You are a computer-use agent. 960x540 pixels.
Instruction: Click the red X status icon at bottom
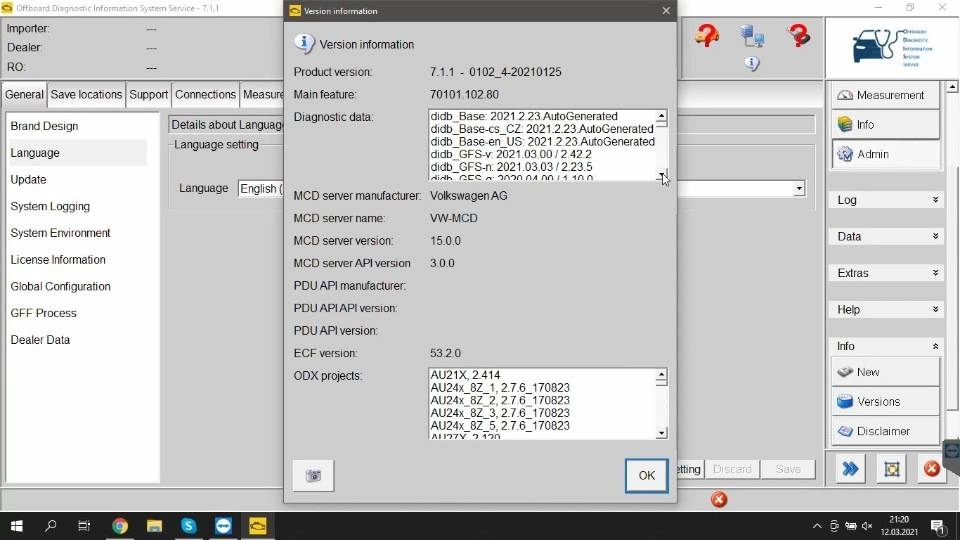point(719,500)
